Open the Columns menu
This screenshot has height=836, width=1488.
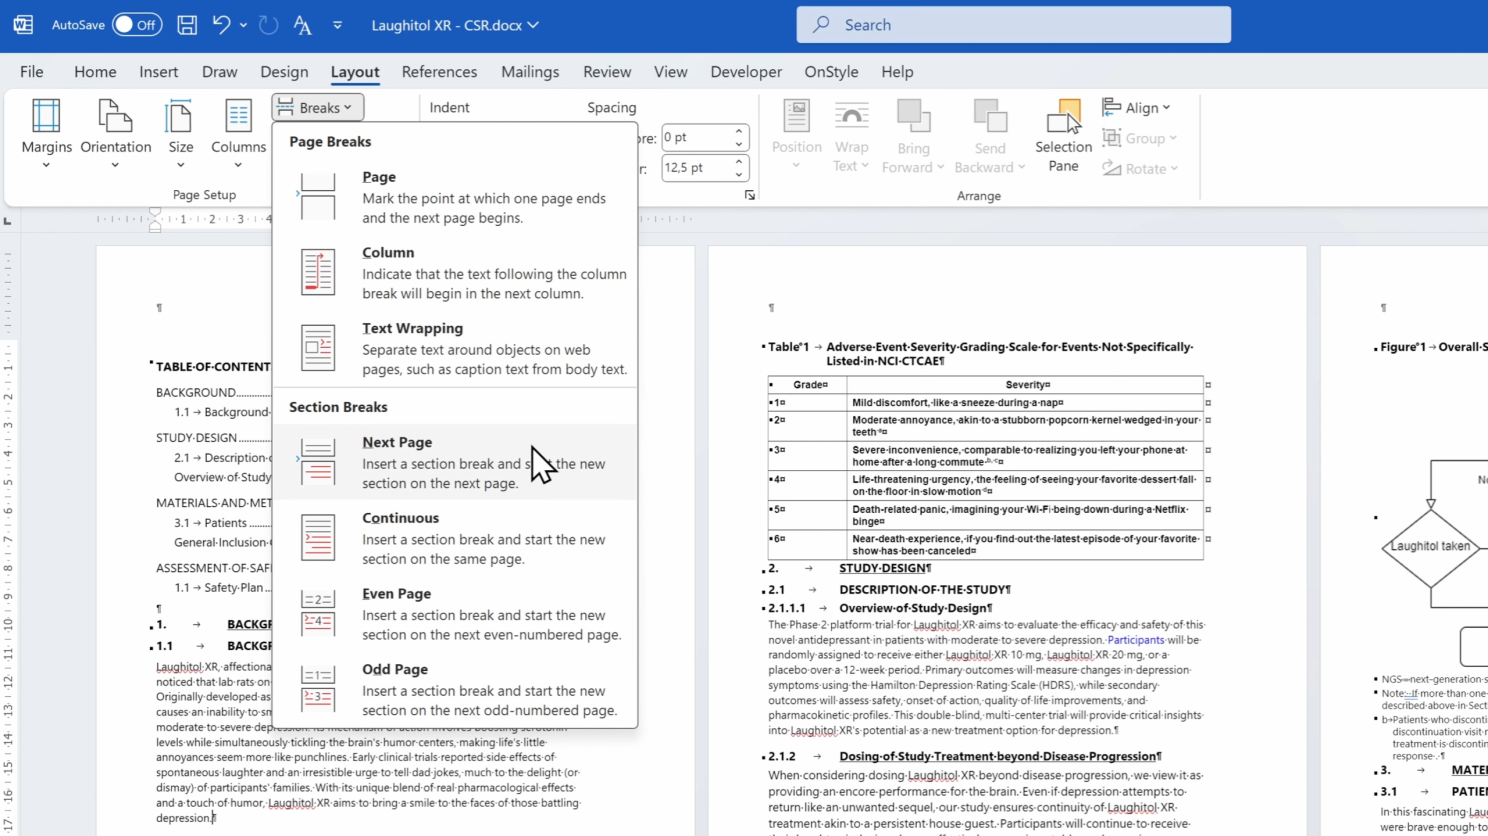[x=238, y=134]
